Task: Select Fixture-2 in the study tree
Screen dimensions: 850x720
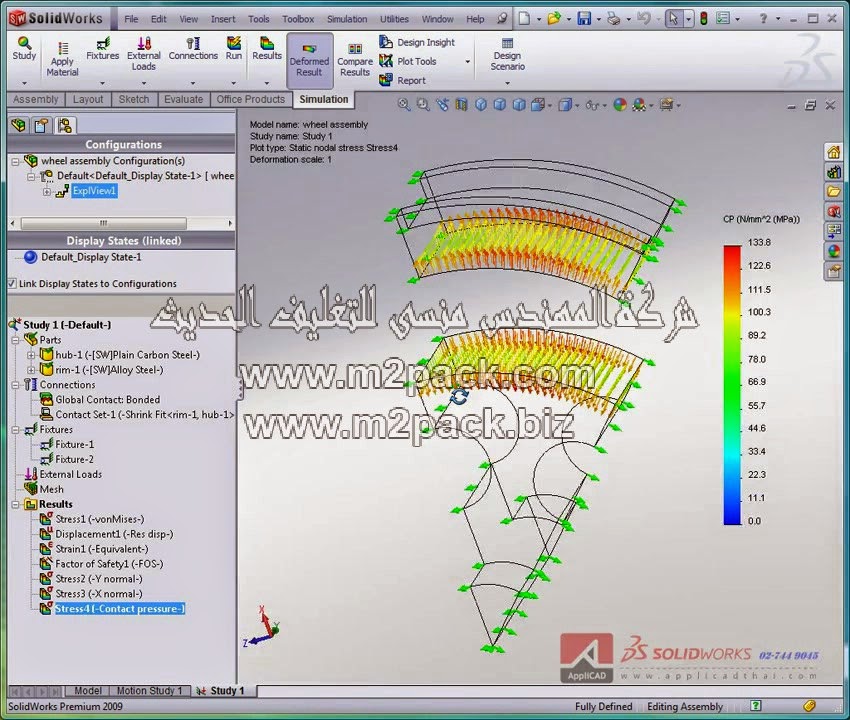Action: [x=74, y=459]
